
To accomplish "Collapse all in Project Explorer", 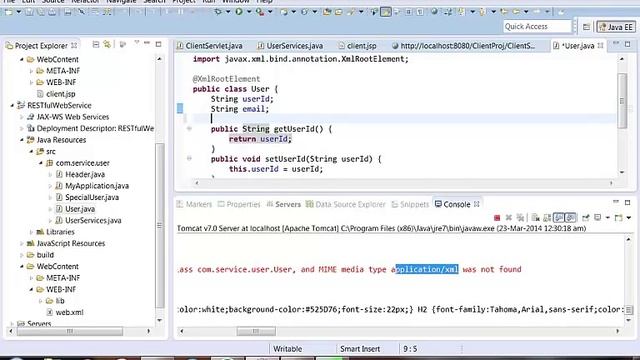I will point(96,44).
